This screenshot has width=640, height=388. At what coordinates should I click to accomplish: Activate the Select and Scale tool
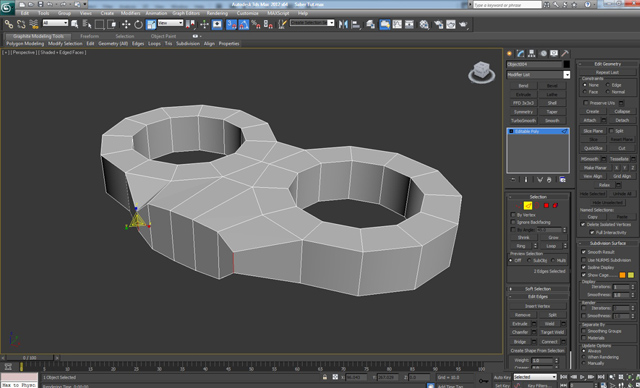tap(151, 24)
